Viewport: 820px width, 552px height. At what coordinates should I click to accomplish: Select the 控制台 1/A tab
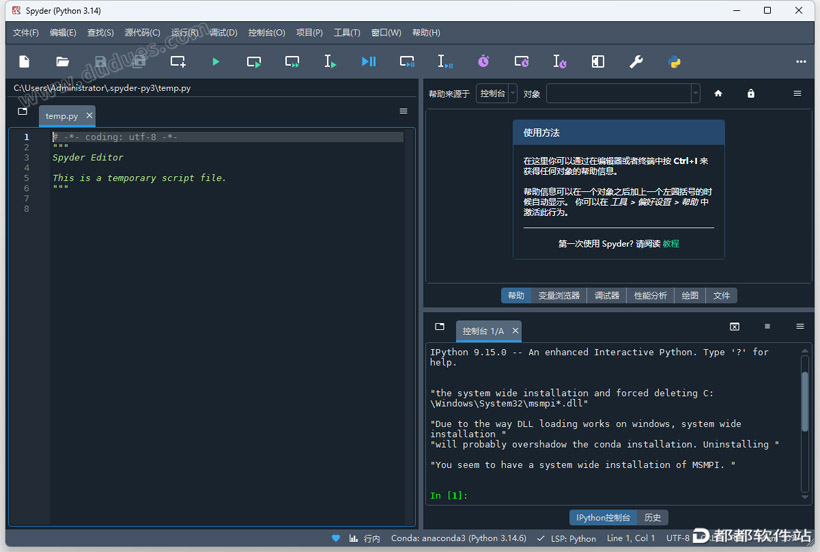483,331
